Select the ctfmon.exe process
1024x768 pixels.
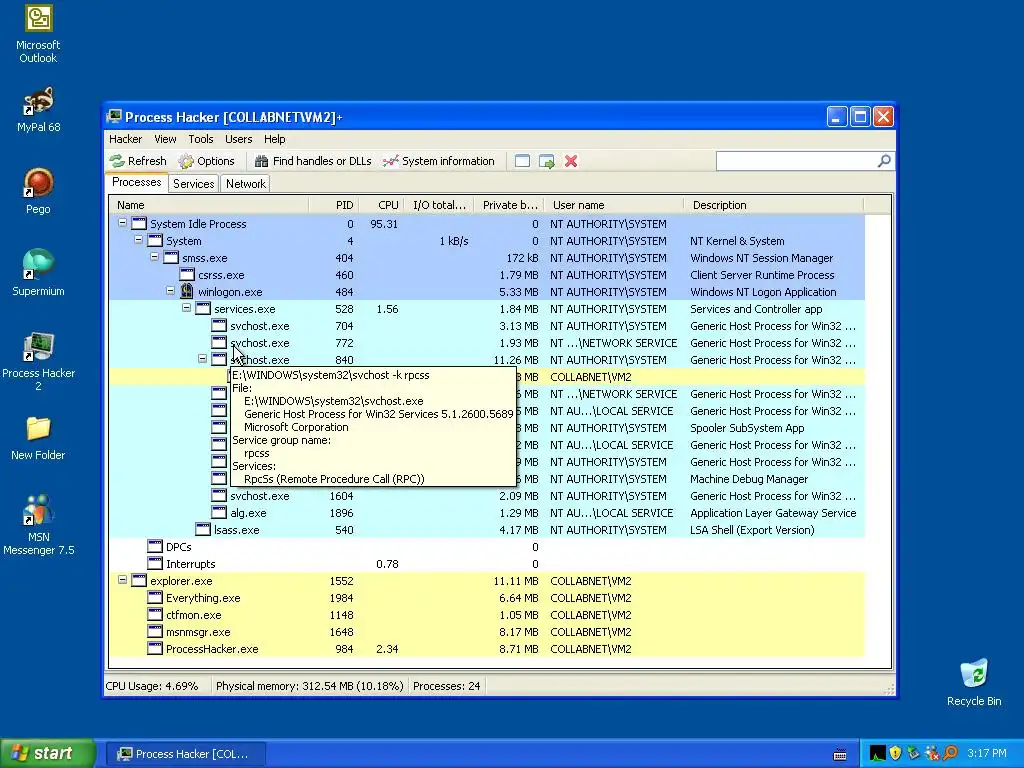point(487,615)
